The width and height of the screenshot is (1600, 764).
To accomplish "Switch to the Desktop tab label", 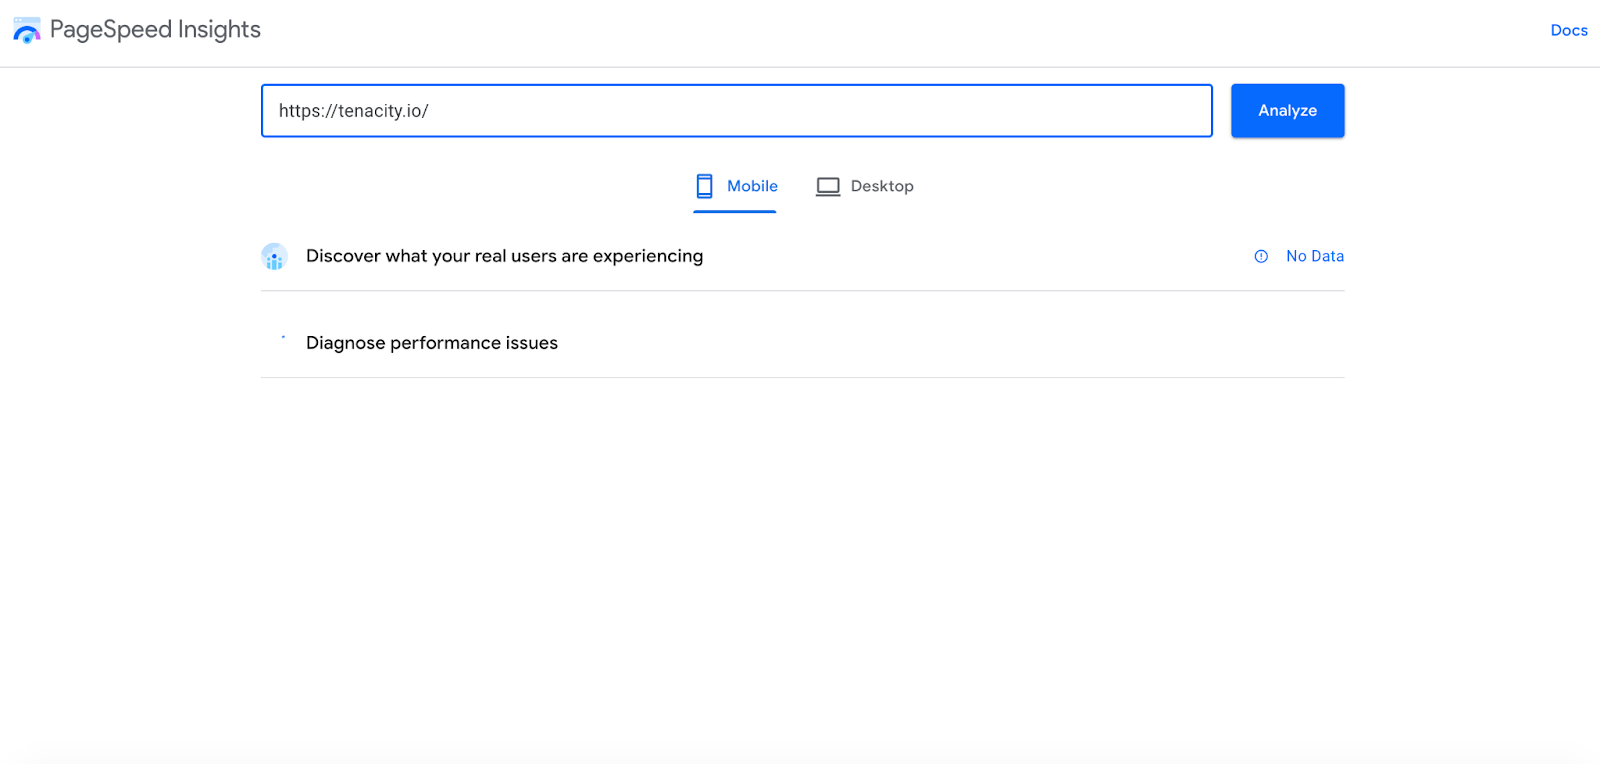I will [x=882, y=186].
